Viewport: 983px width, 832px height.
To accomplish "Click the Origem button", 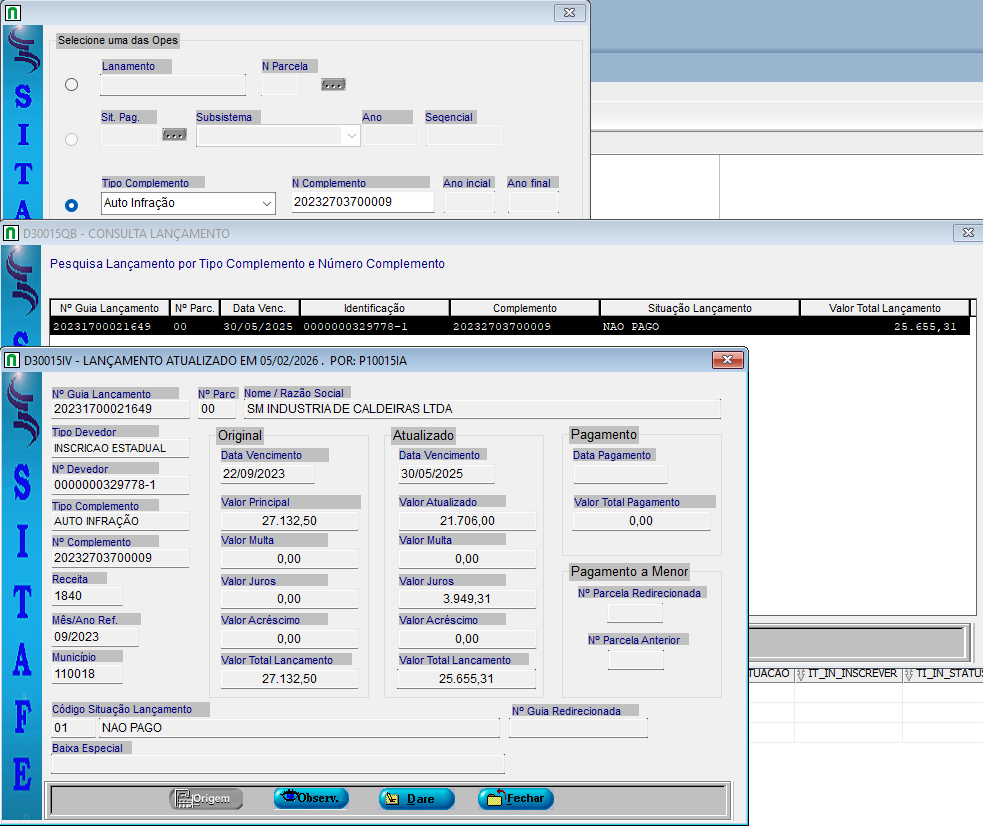I will coord(206,799).
